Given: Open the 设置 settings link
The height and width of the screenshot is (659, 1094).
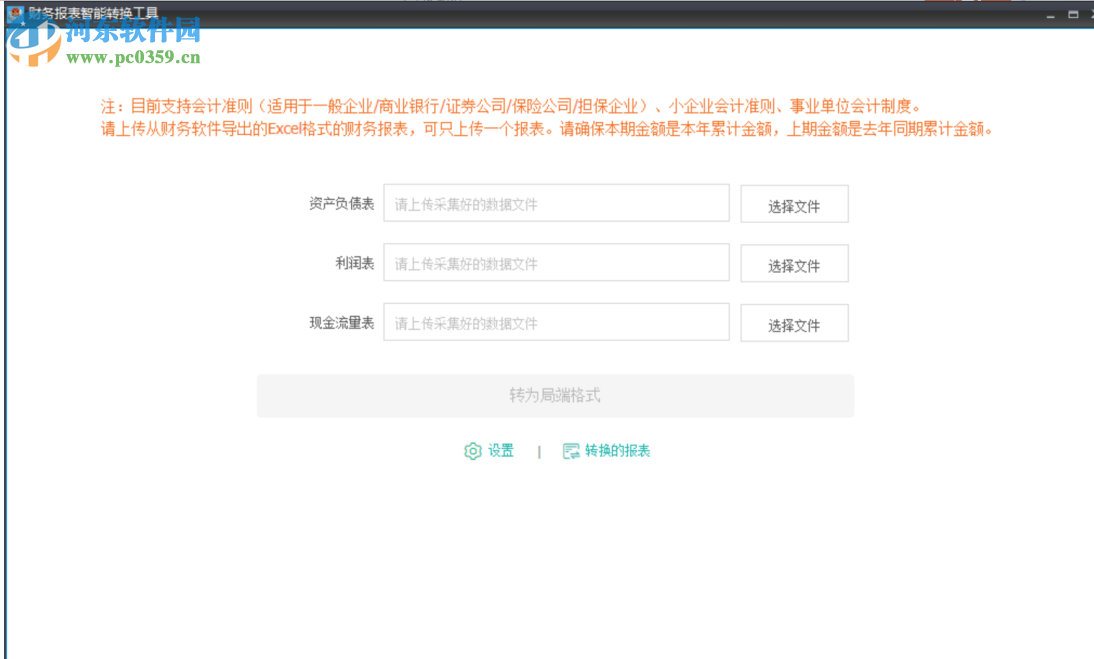Looking at the screenshot, I should [500, 451].
